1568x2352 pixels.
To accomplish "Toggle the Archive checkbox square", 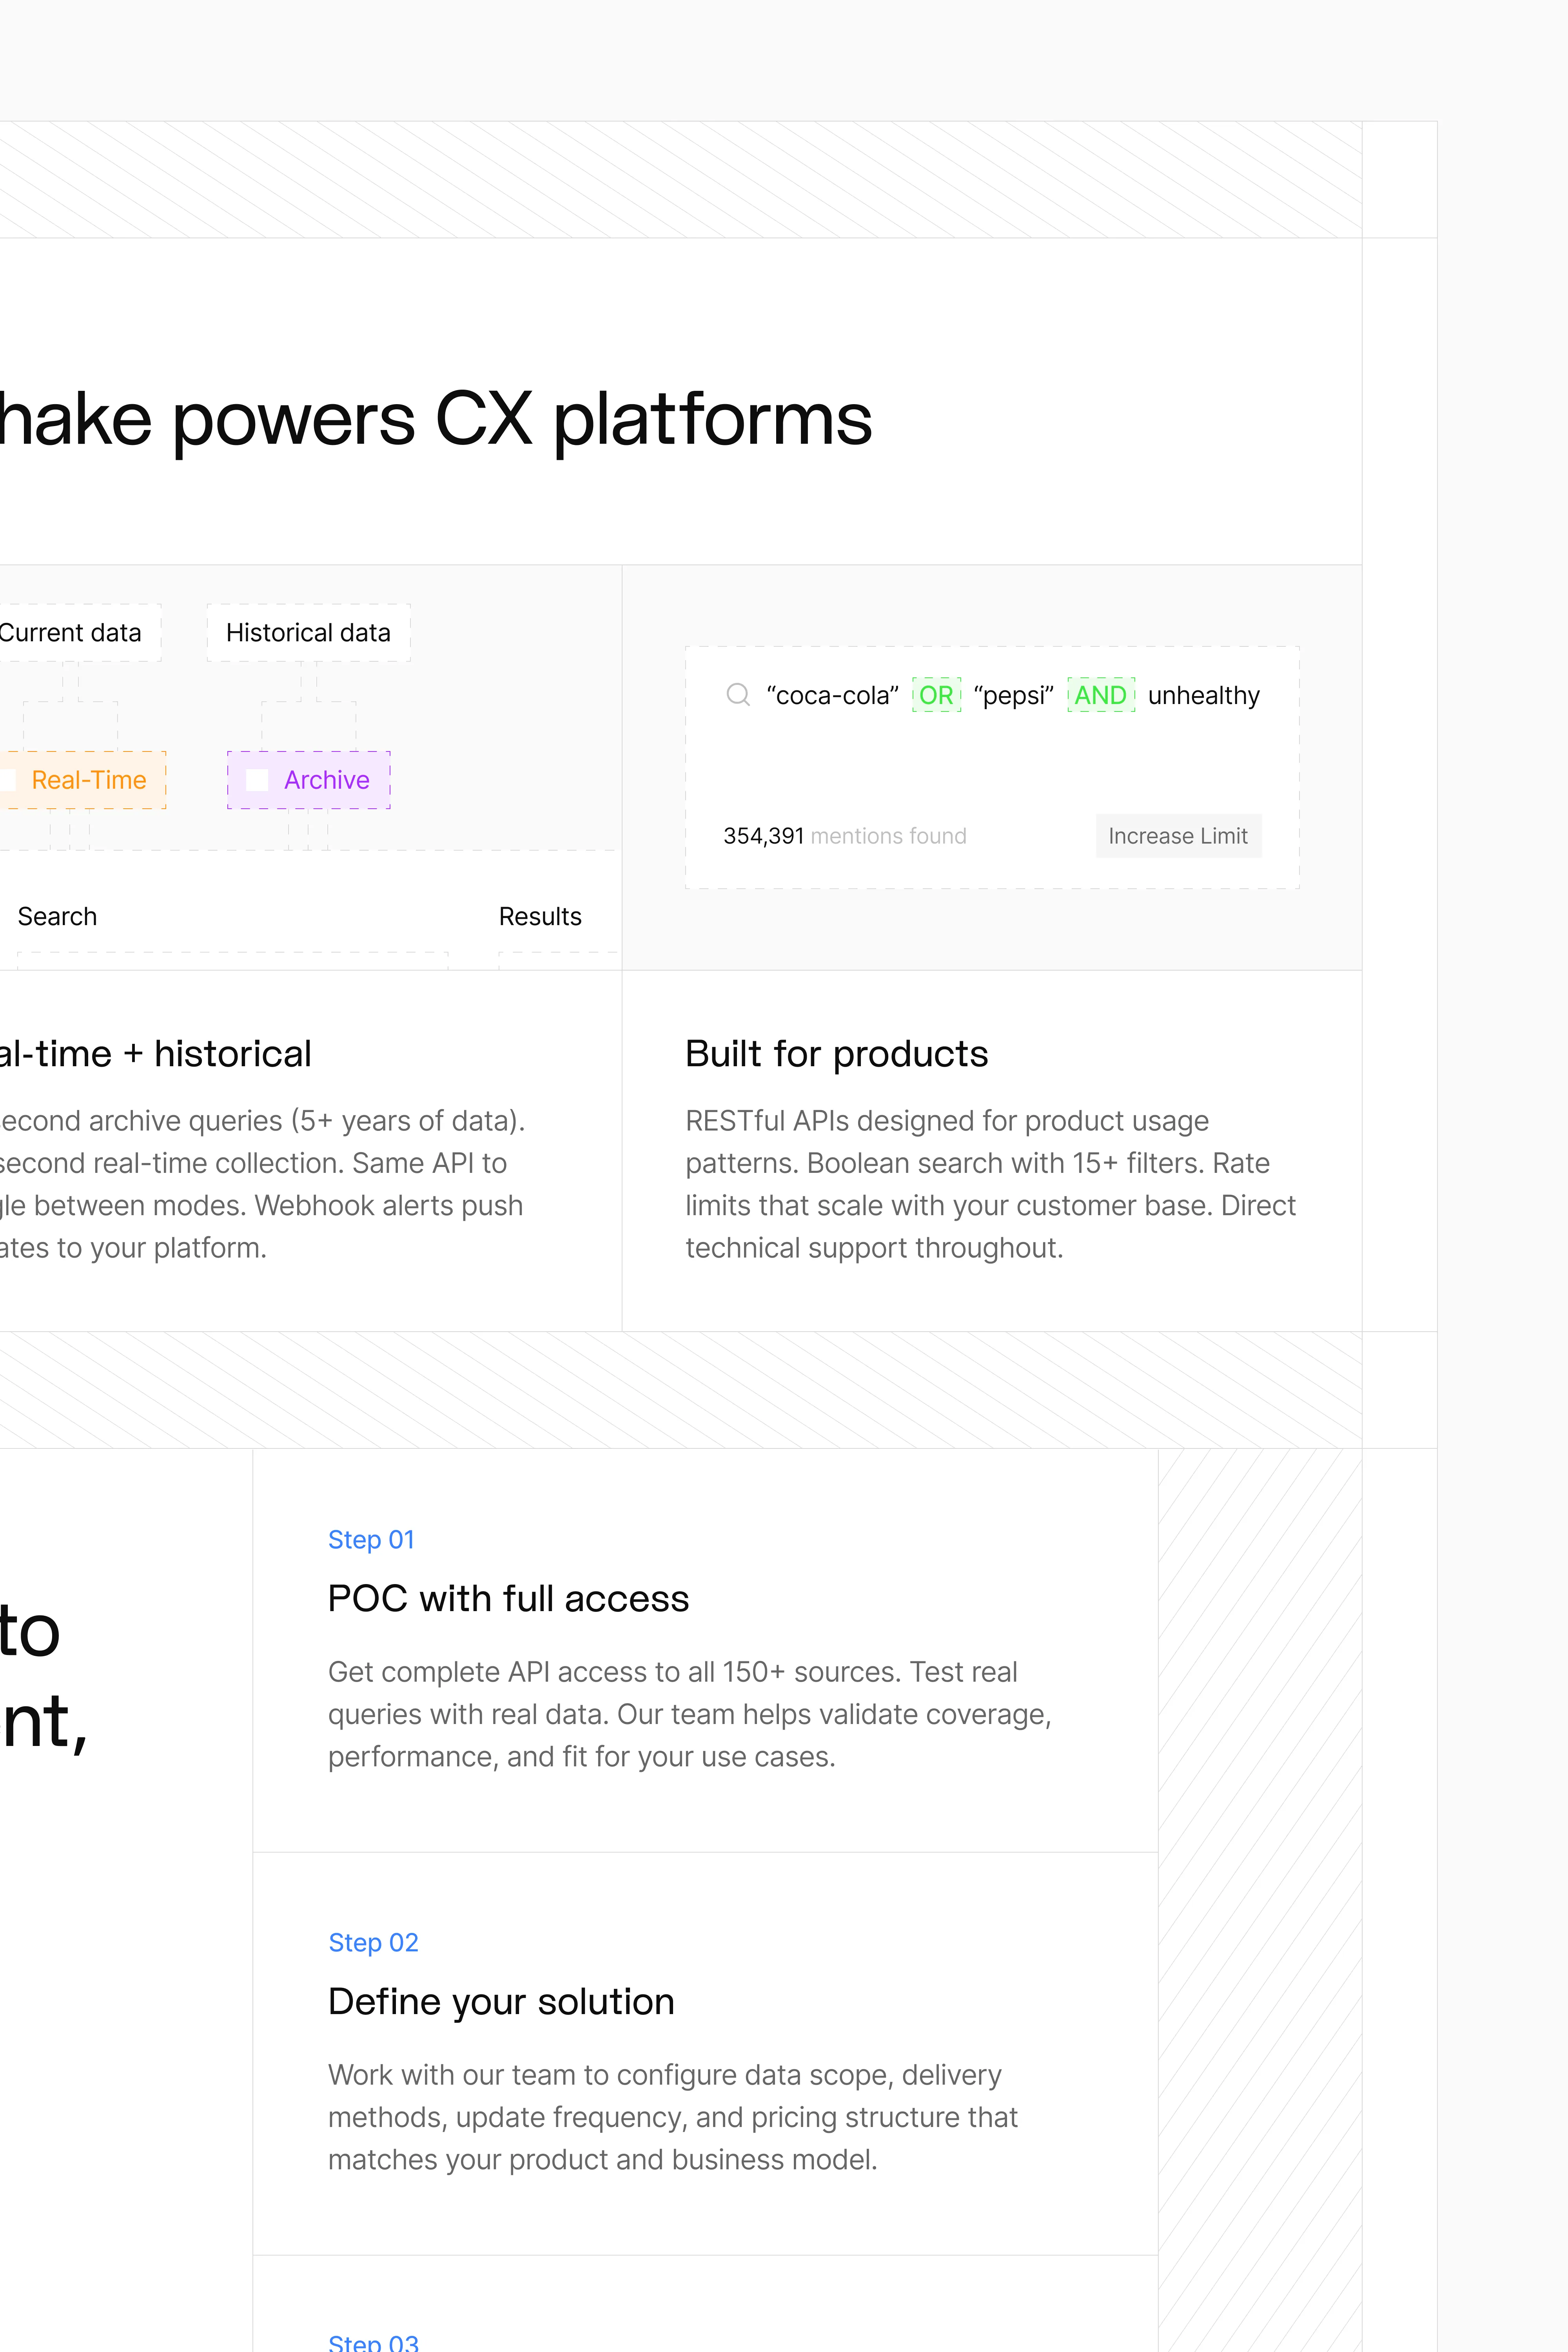I will 257,780.
